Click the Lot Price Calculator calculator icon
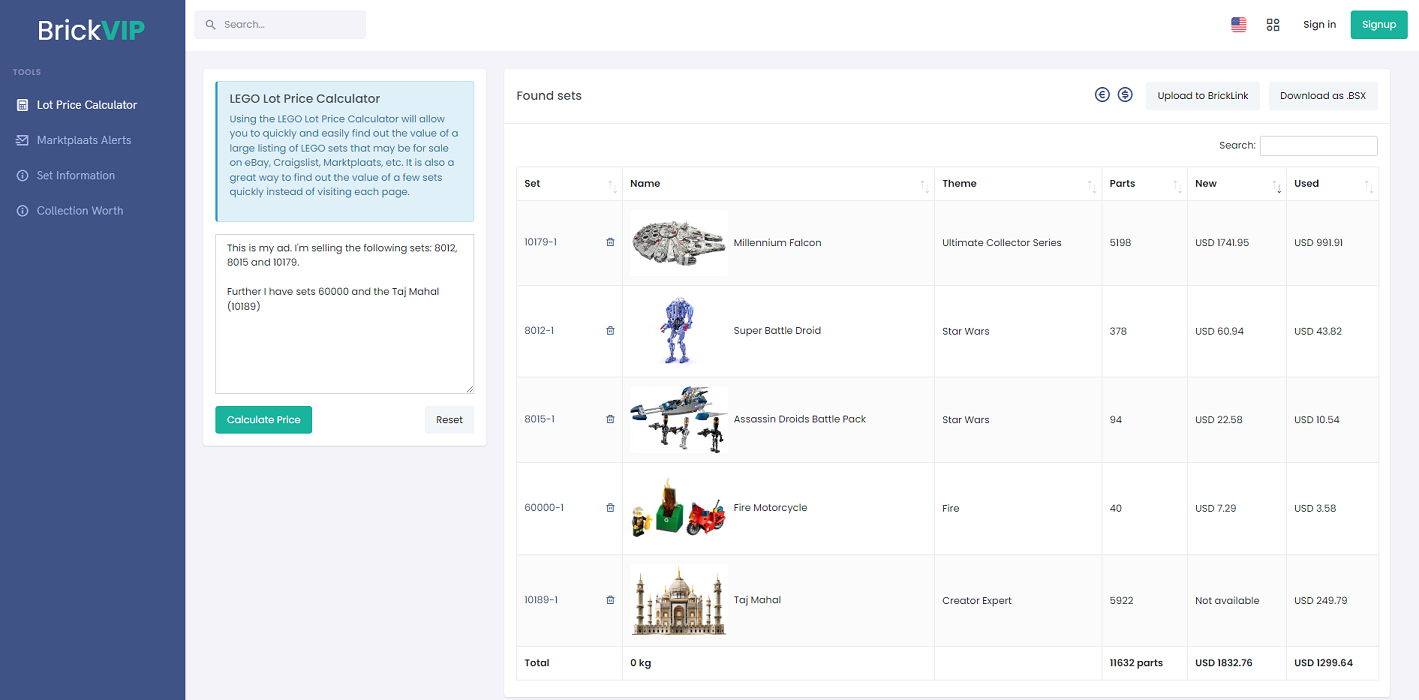Image resolution: width=1419 pixels, height=700 pixels. (x=22, y=105)
